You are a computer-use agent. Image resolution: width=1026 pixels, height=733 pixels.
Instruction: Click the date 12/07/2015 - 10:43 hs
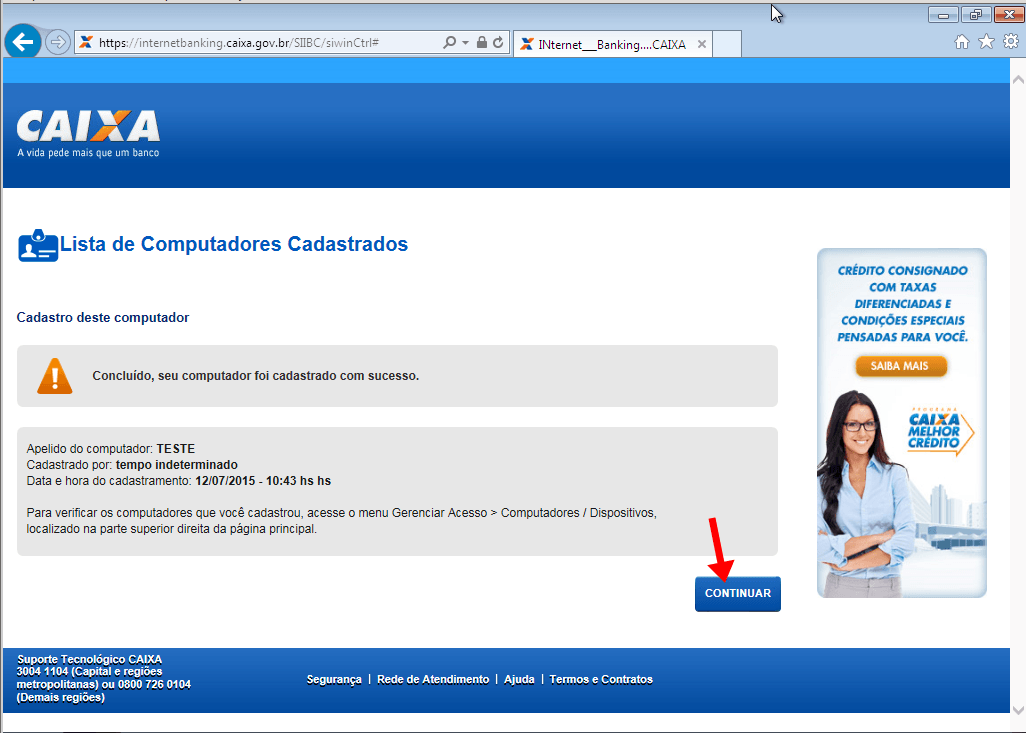pyautogui.click(x=255, y=481)
